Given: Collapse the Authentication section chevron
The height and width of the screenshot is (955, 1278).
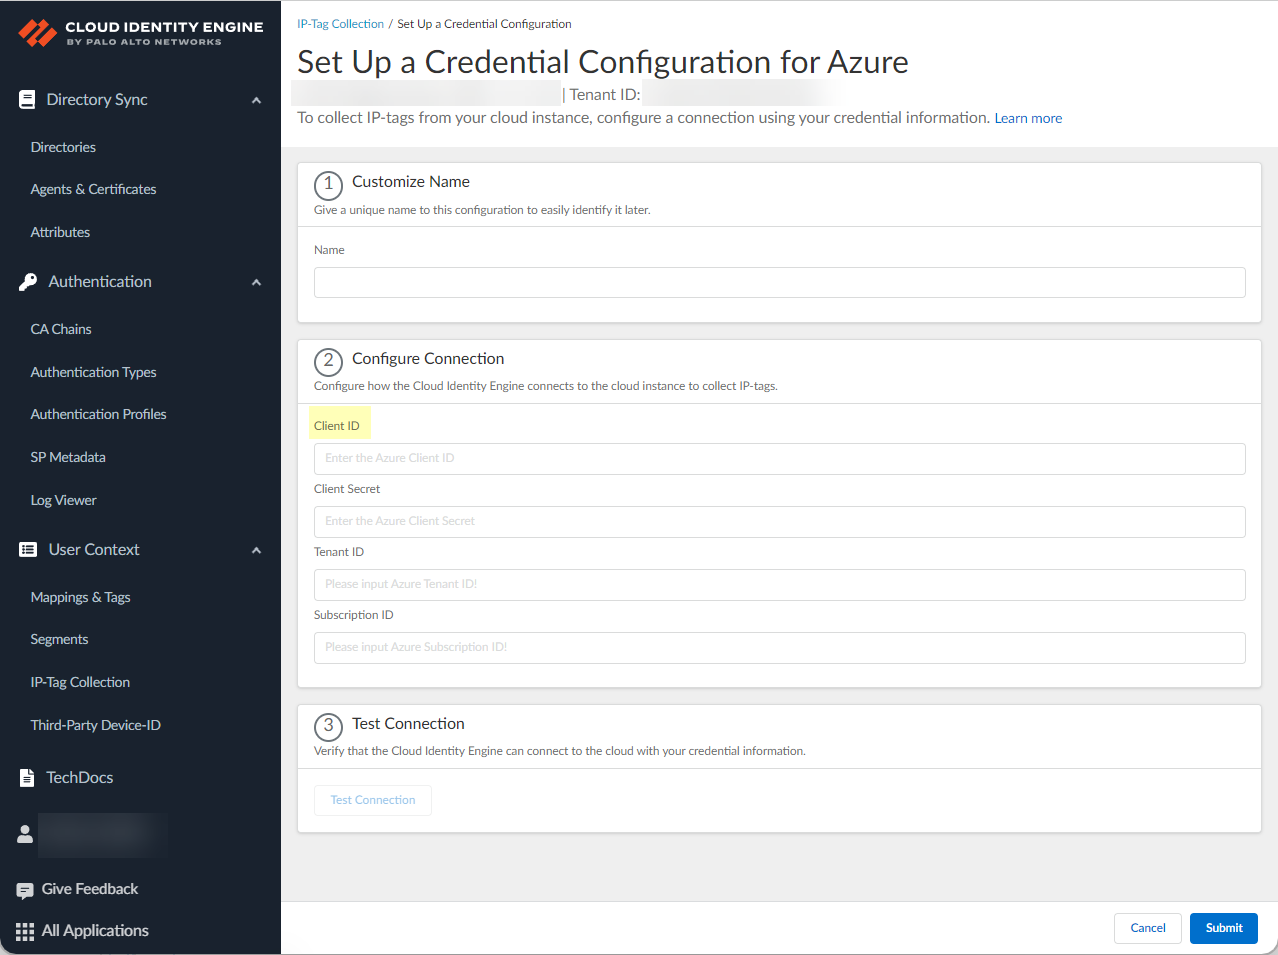Looking at the screenshot, I should tap(256, 282).
